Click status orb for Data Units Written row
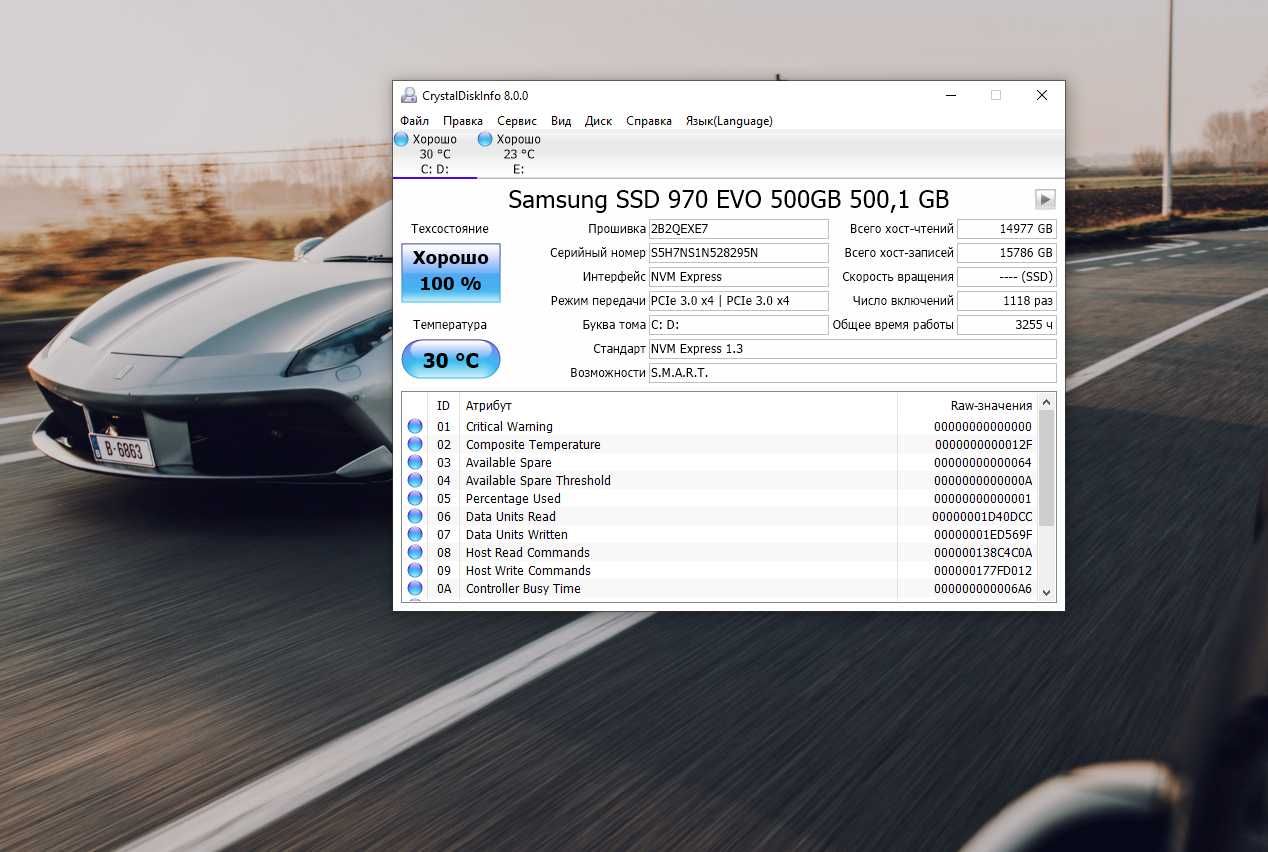The image size is (1268, 852). tap(415, 535)
